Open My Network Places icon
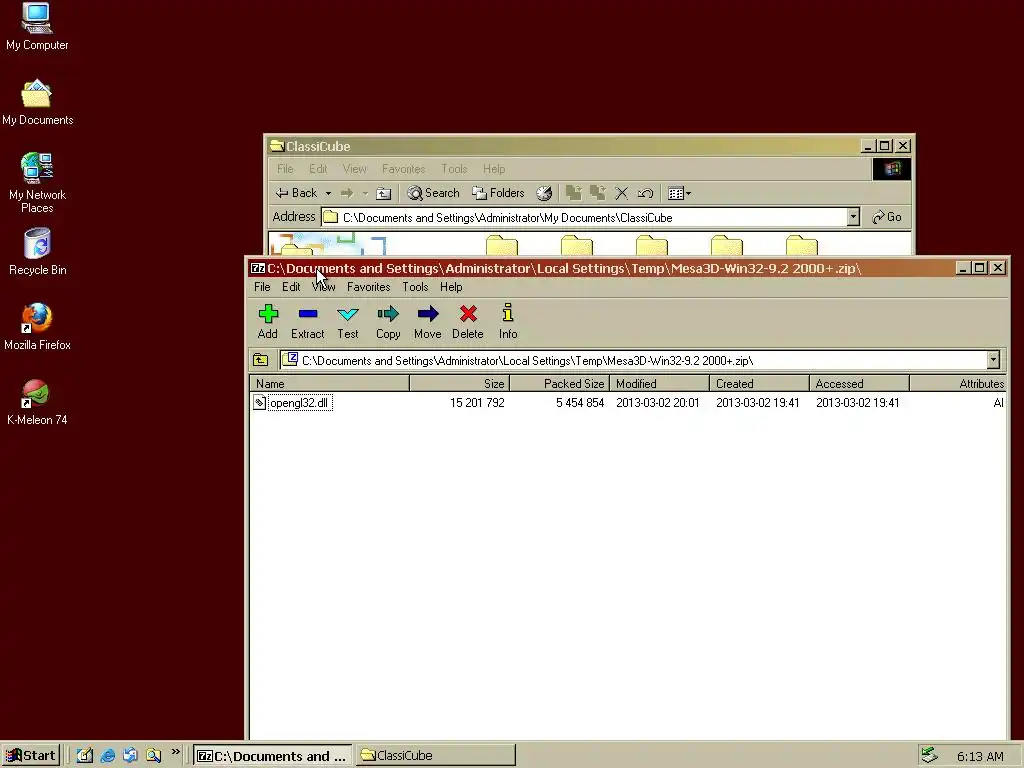 click(37, 183)
